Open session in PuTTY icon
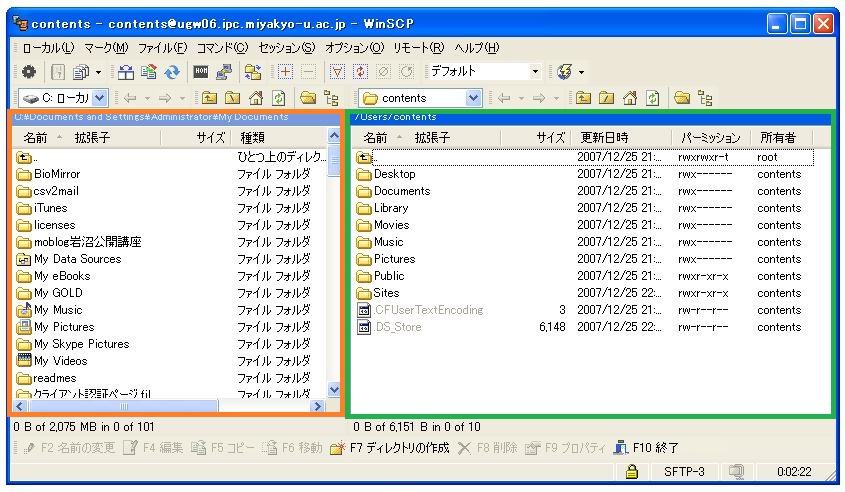 point(224,71)
